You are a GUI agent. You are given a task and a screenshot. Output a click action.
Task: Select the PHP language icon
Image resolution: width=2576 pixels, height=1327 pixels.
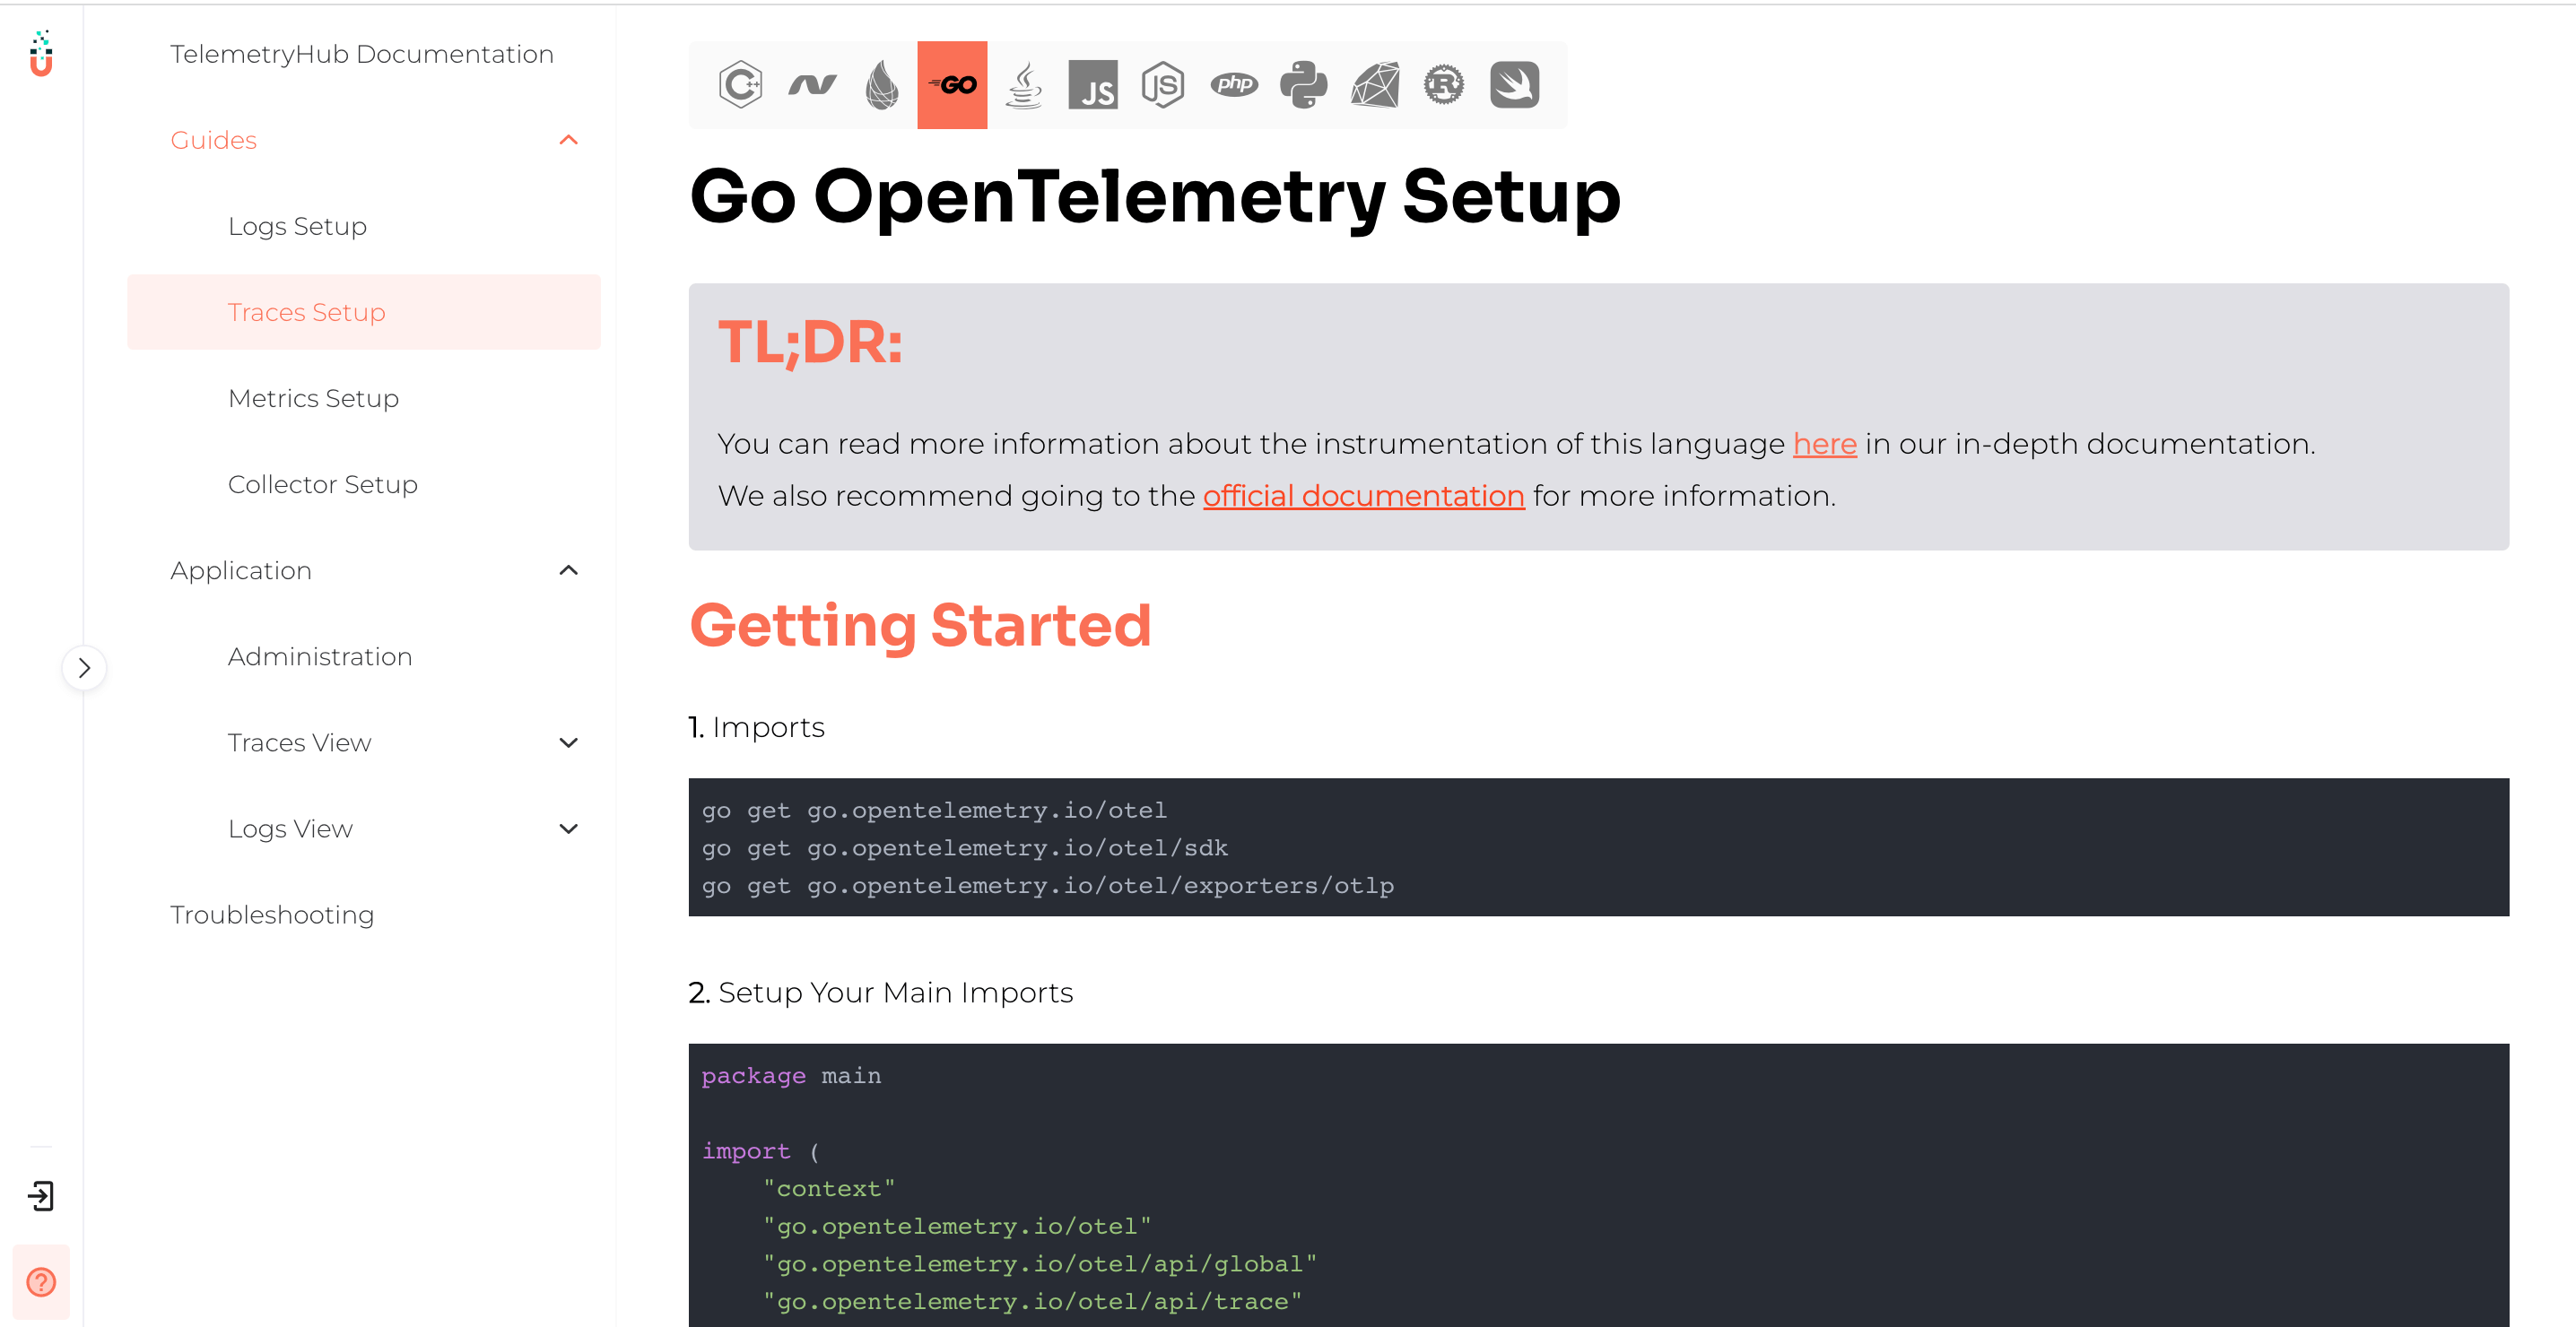(x=1234, y=82)
